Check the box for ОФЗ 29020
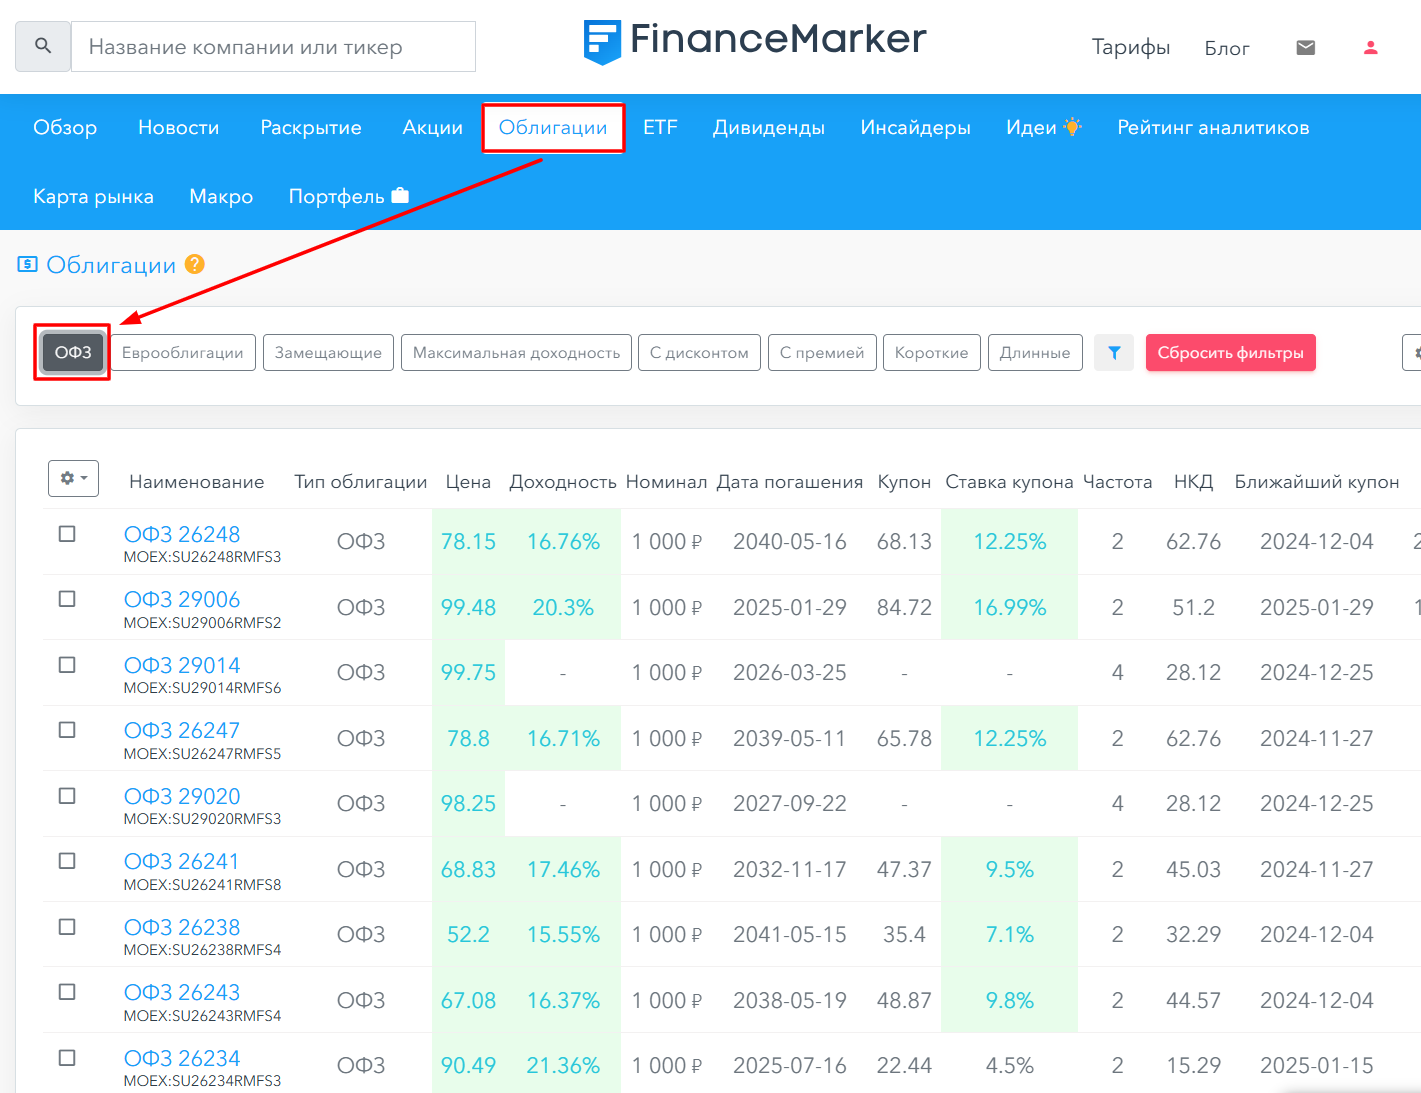Screen dimensions: 1421x1093 click(67, 796)
